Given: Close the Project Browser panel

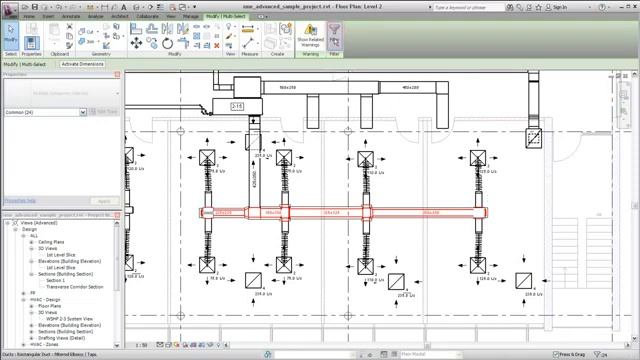Looking at the screenshot, I should click(118, 215).
